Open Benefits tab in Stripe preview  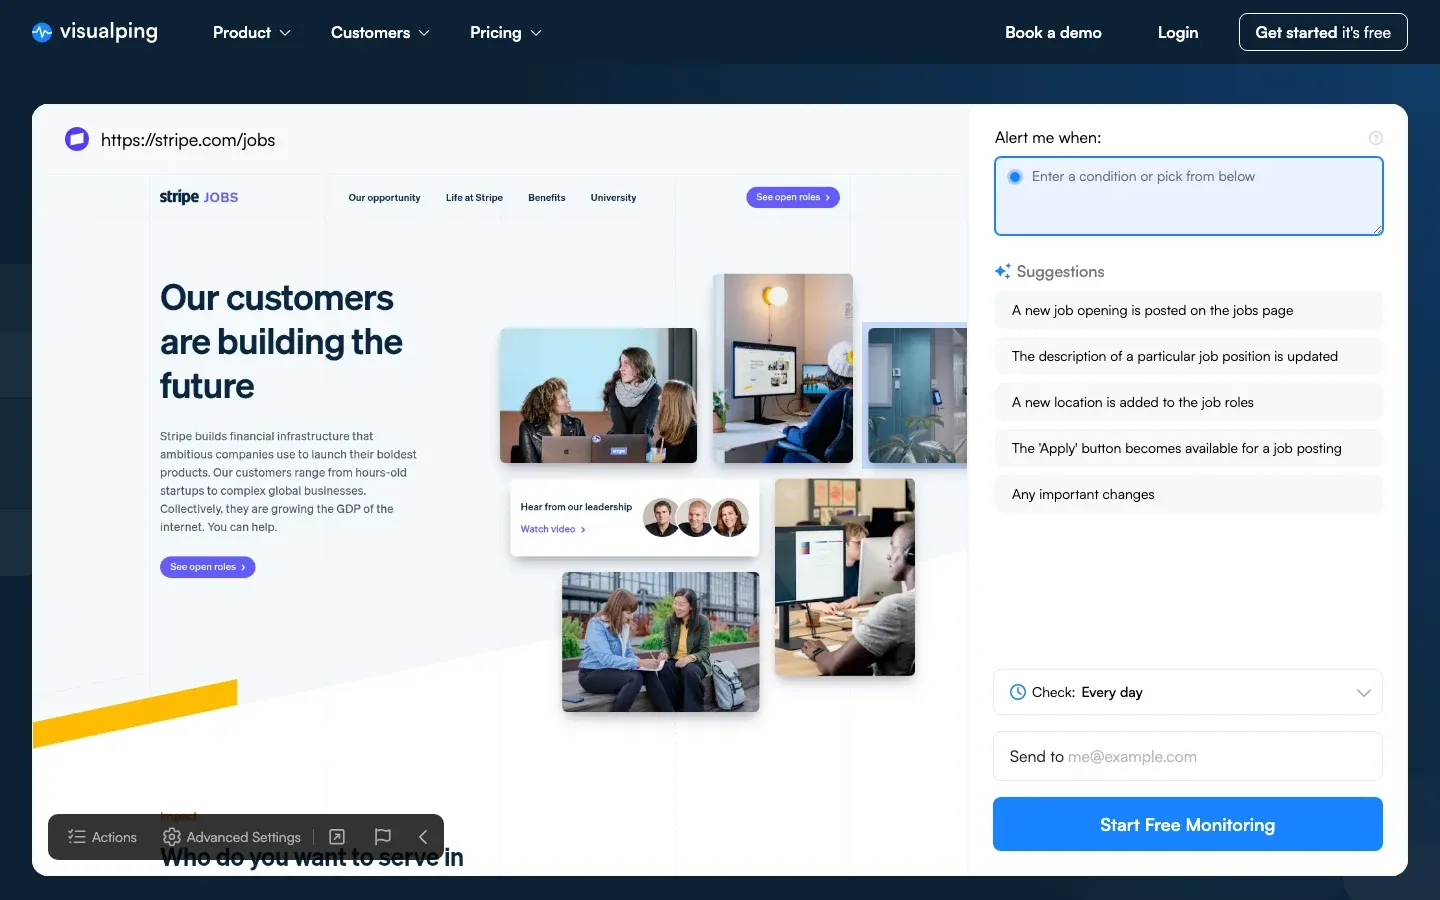point(547,197)
